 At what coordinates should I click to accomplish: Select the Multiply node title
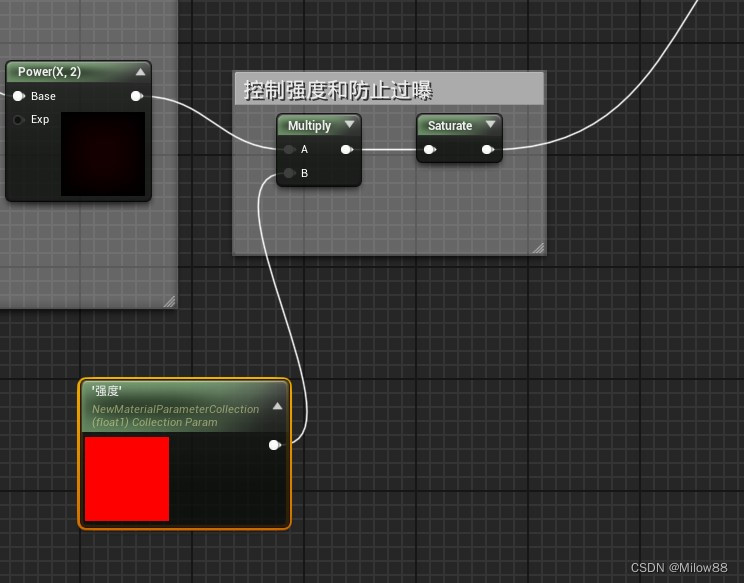[x=309, y=126]
